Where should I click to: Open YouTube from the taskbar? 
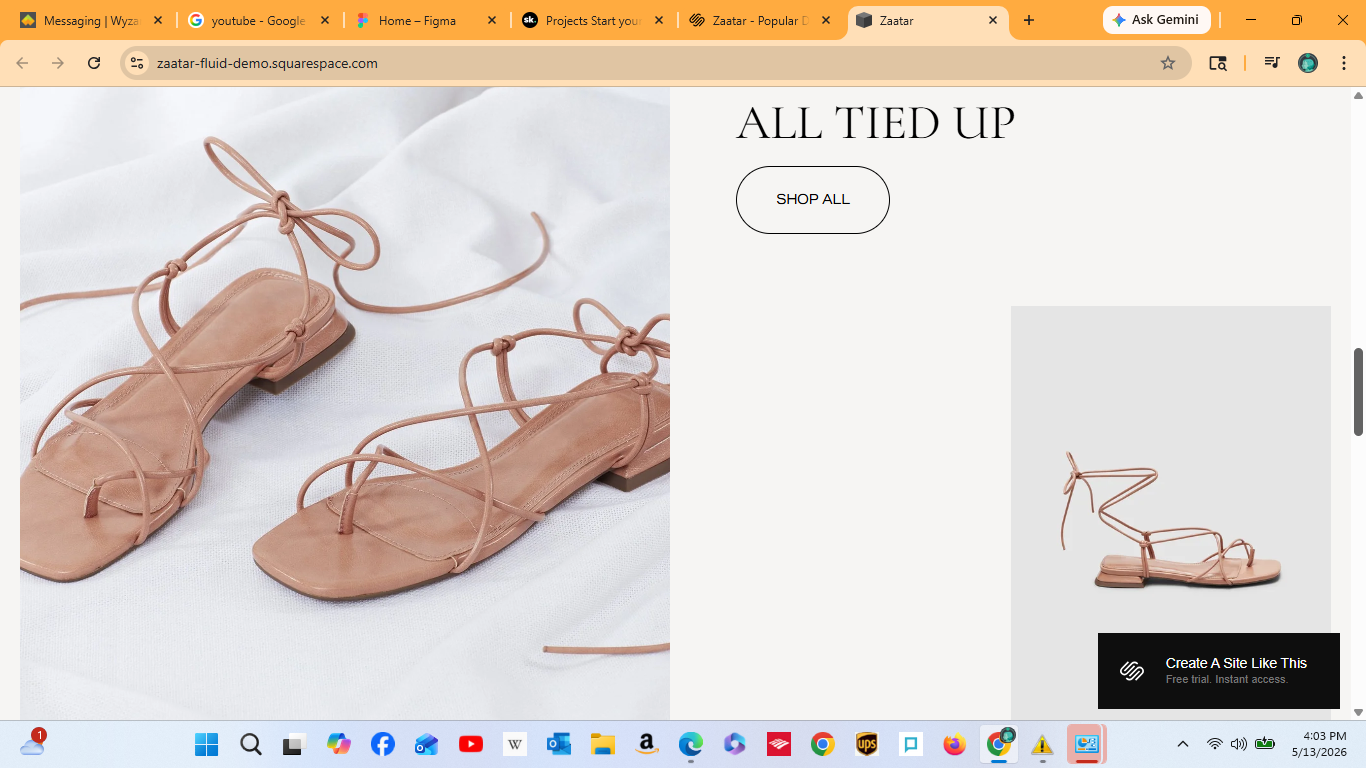click(470, 744)
